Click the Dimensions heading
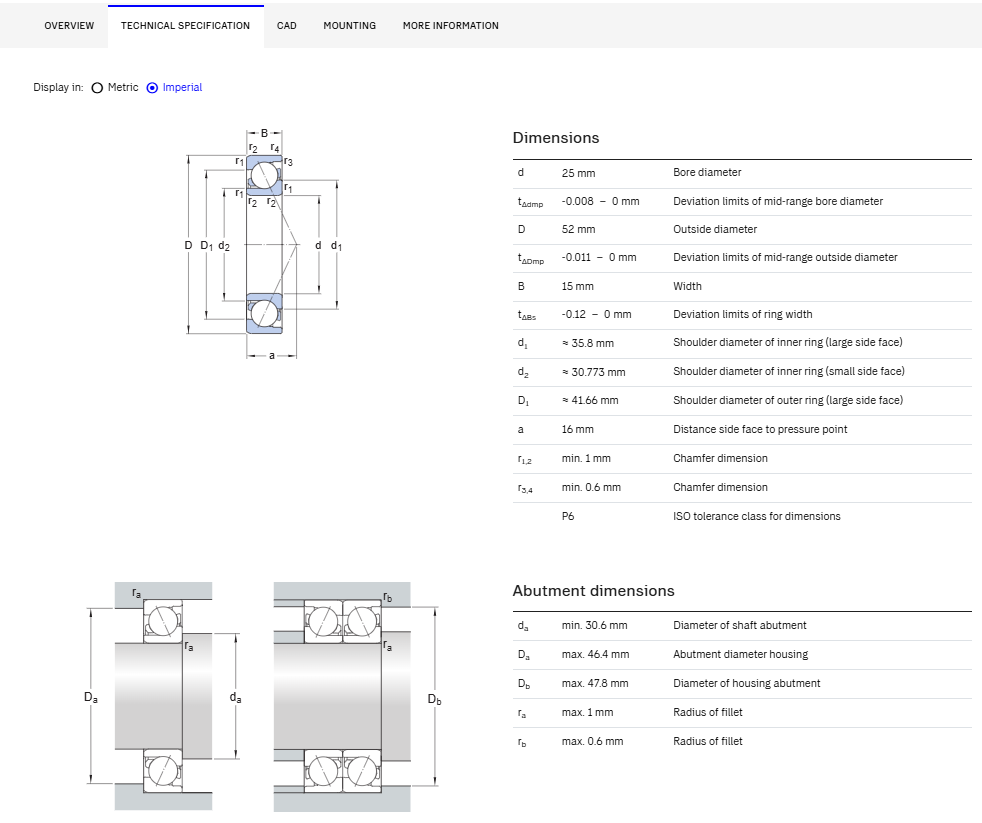The width and height of the screenshot is (982, 823). click(x=556, y=138)
